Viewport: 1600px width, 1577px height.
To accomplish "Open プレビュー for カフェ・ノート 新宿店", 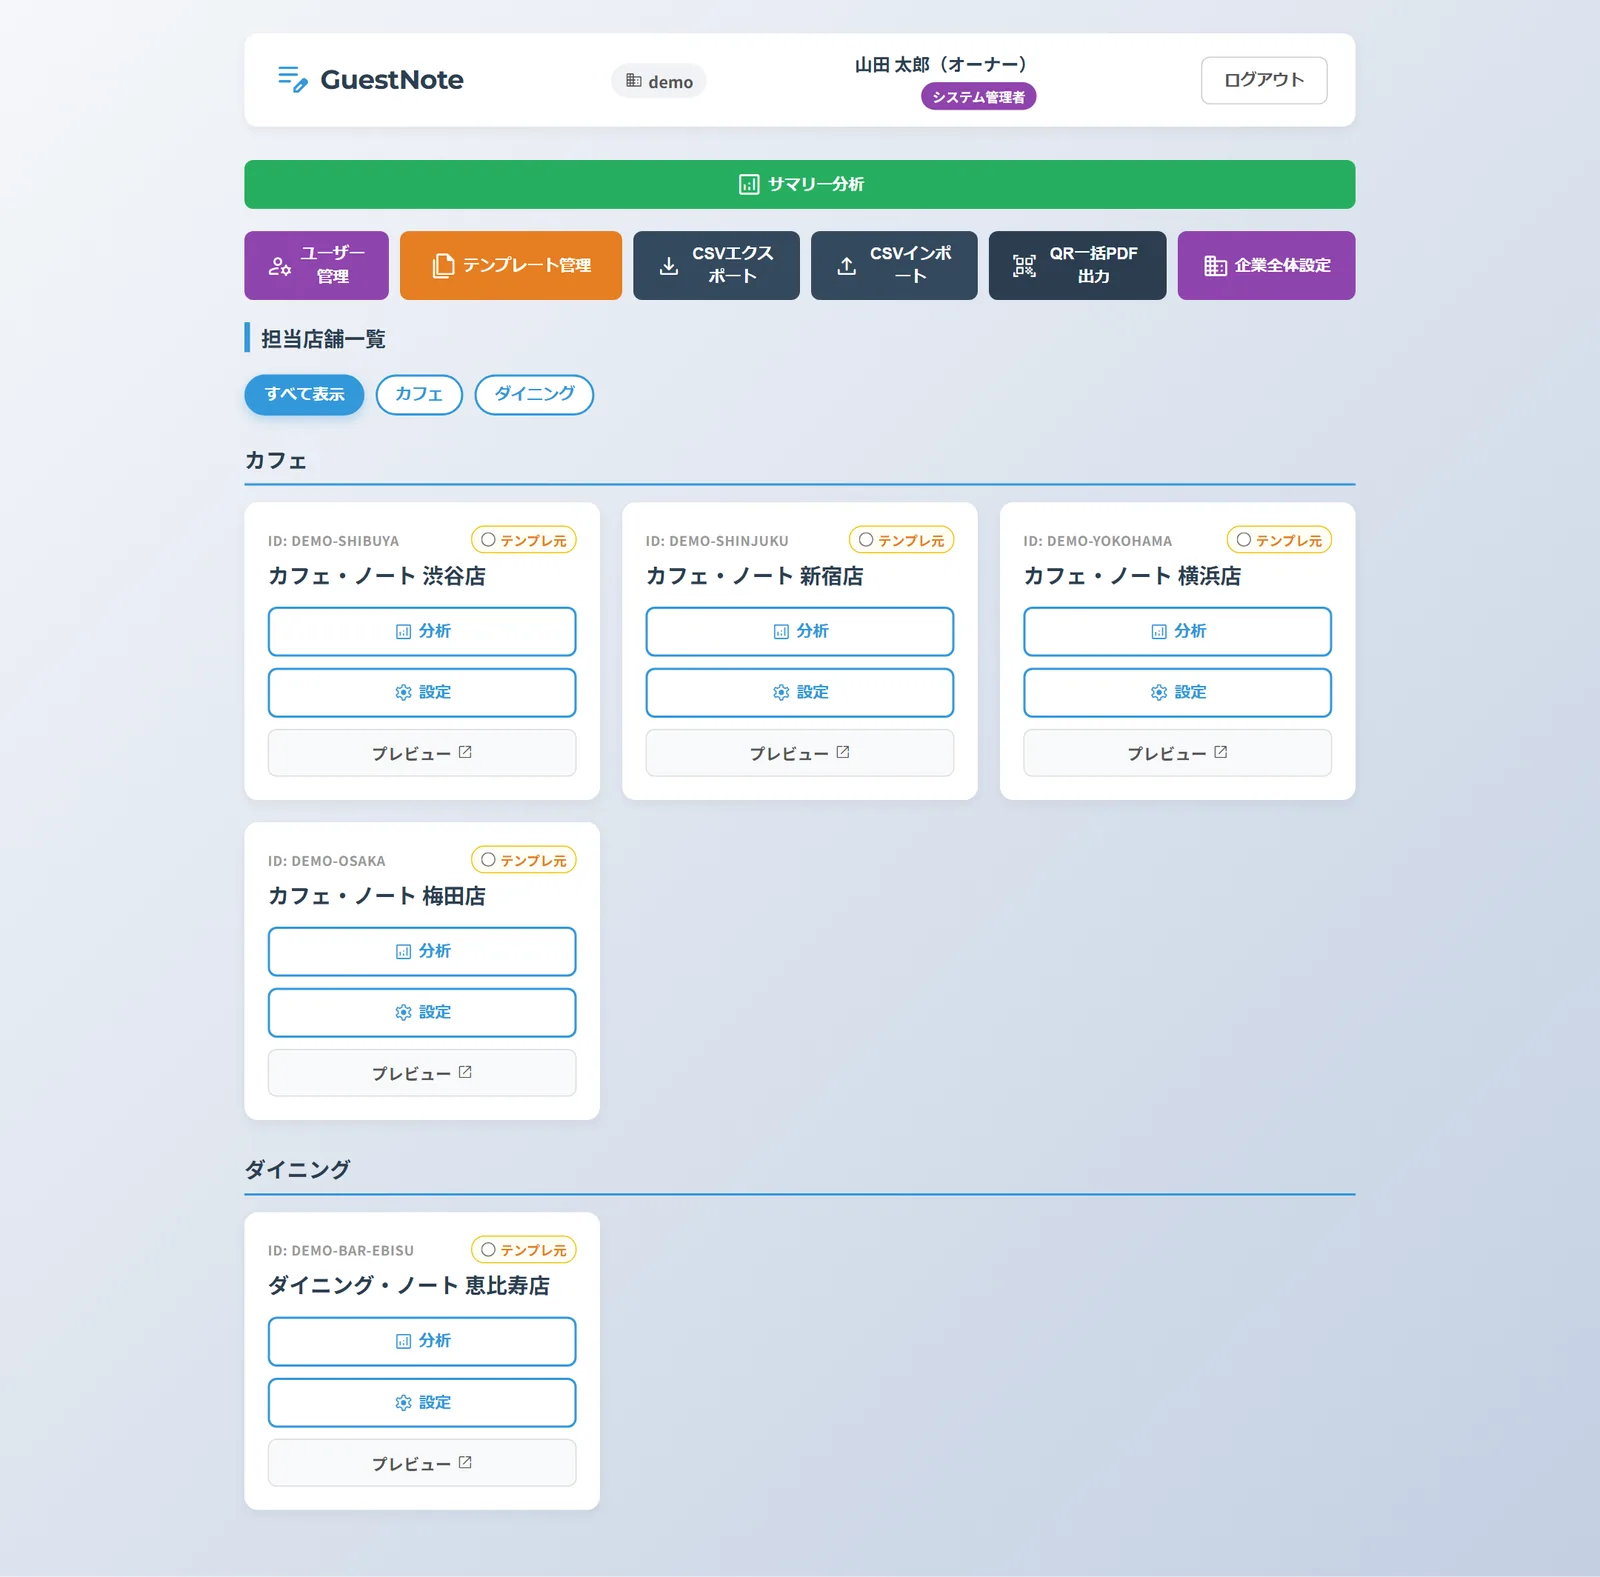I will 800,753.
